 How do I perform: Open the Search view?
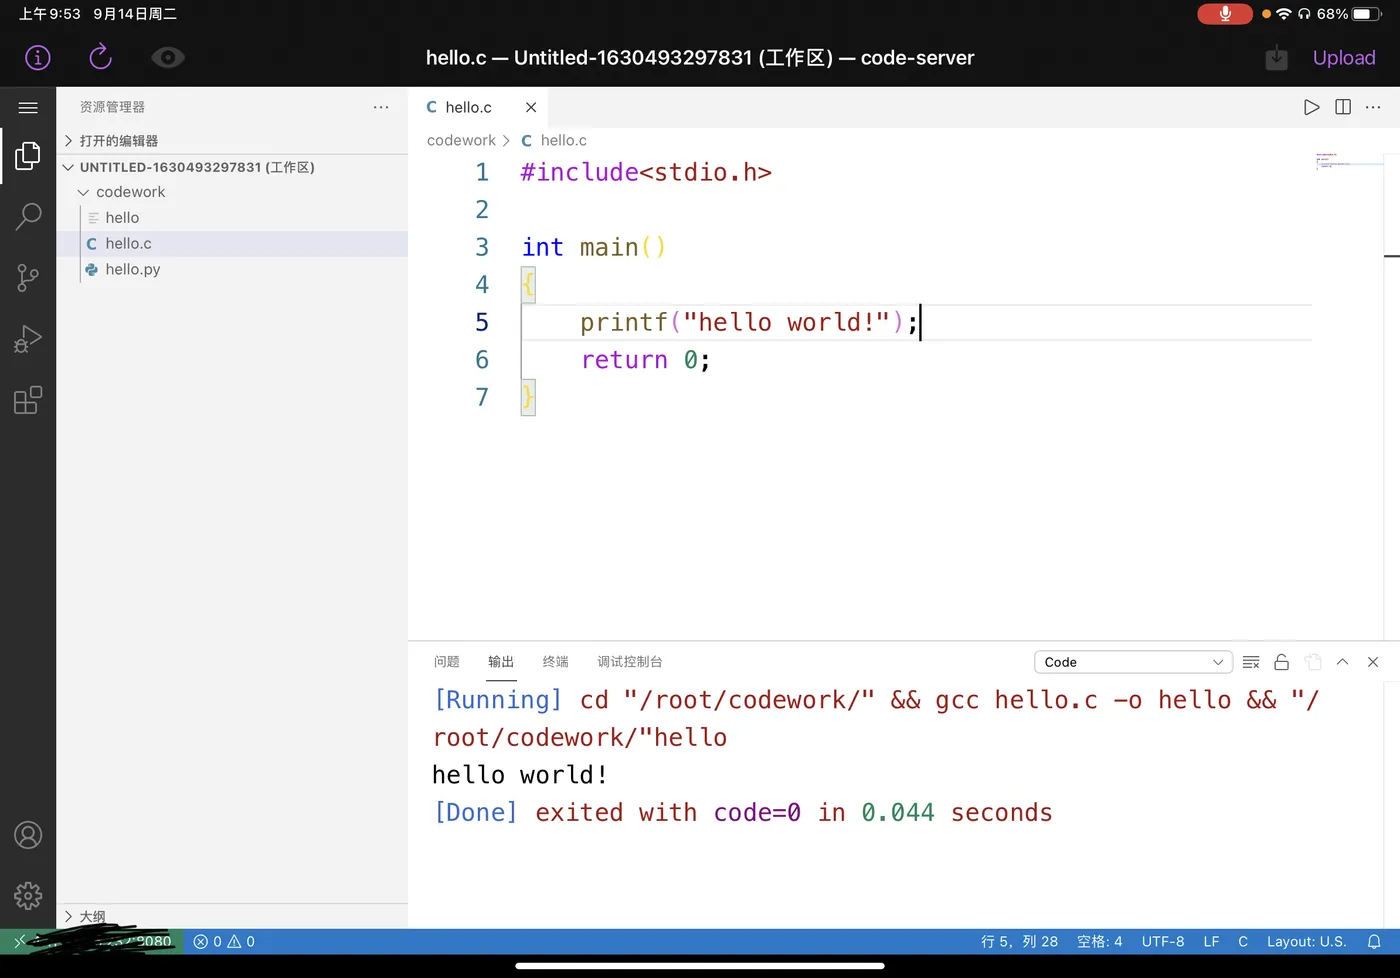[28, 216]
